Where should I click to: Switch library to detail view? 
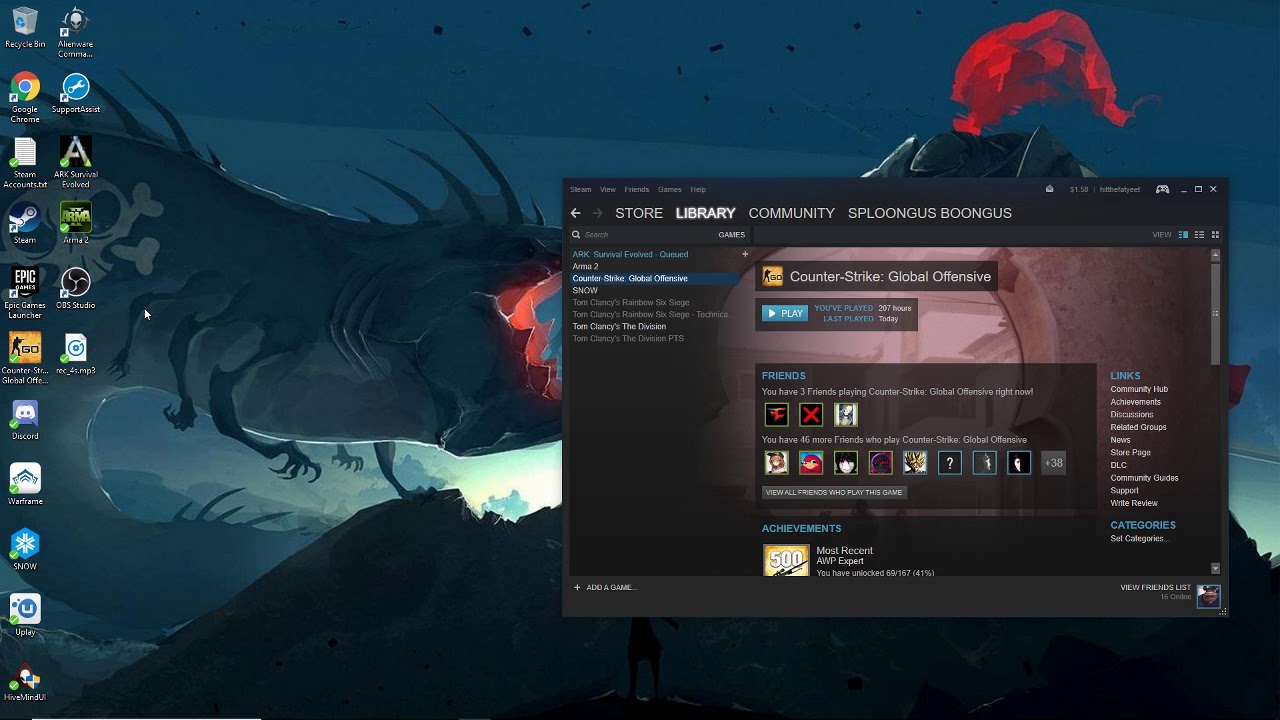(1183, 235)
